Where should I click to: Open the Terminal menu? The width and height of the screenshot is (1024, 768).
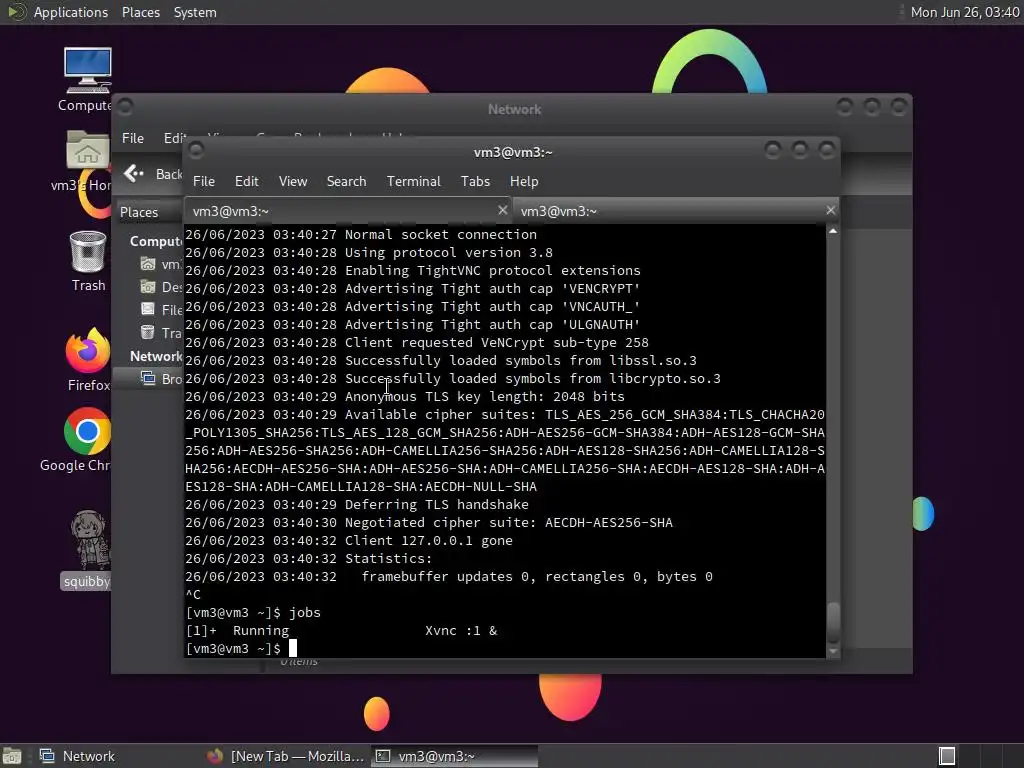(x=413, y=182)
